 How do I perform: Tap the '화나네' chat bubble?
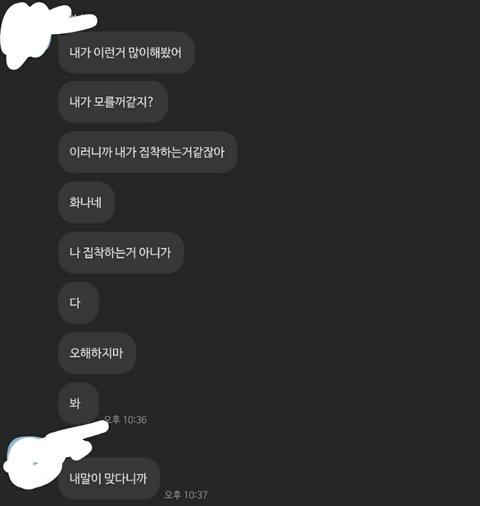pos(86,202)
